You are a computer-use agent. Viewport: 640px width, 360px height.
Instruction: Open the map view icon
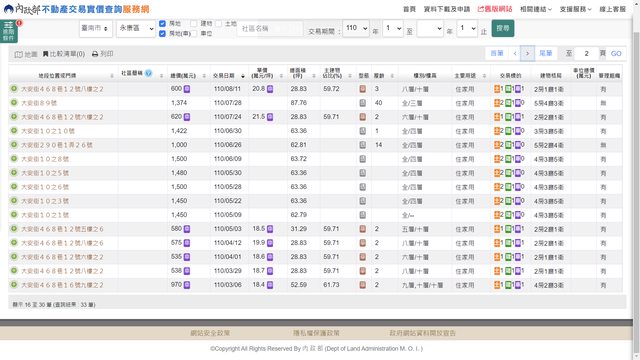pyautogui.click(x=18, y=54)
